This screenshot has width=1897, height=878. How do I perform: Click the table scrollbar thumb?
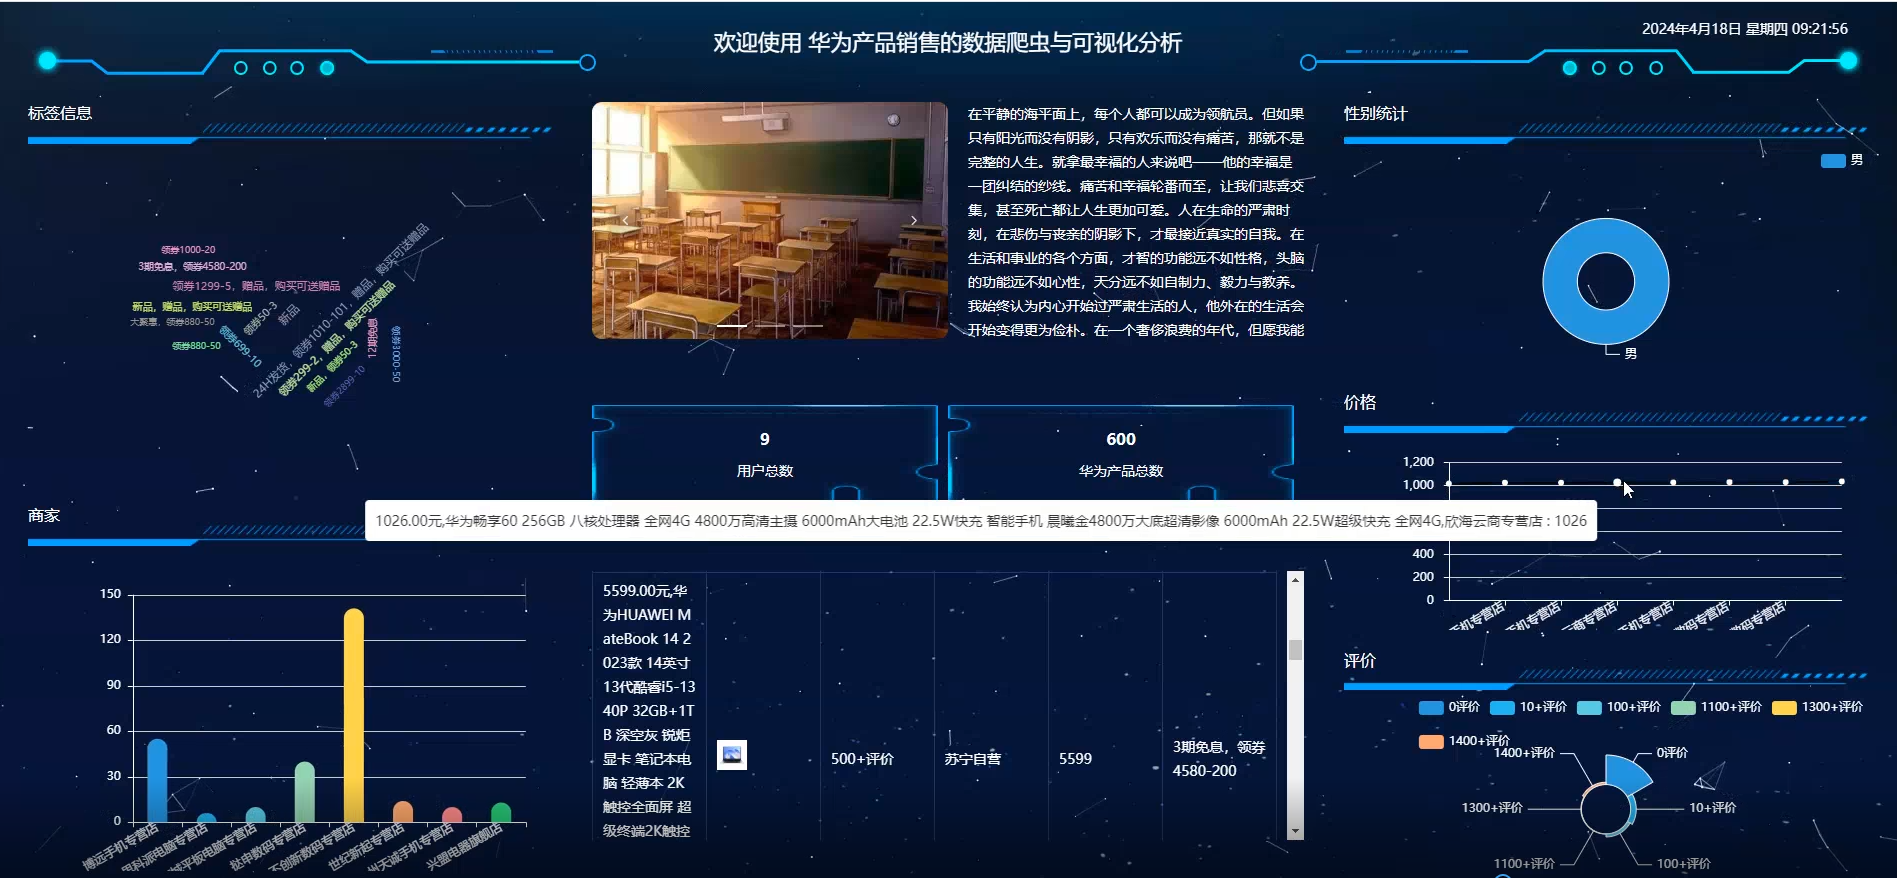(x=1295, y=650)
